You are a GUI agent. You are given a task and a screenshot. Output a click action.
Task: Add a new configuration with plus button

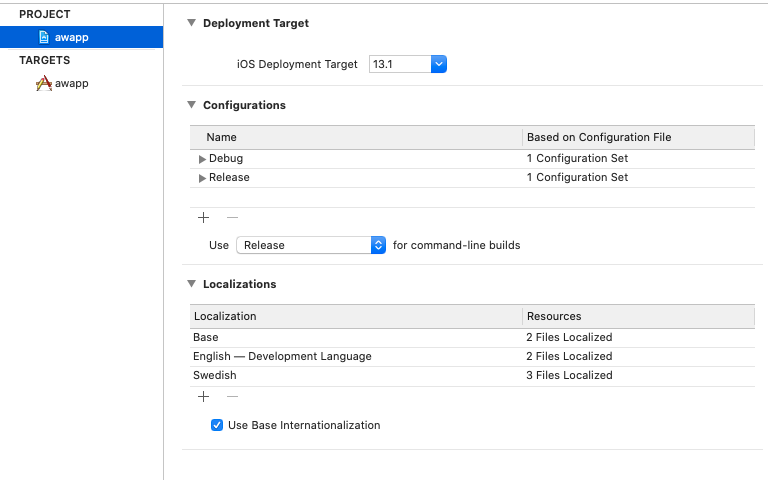coord(203,217)
